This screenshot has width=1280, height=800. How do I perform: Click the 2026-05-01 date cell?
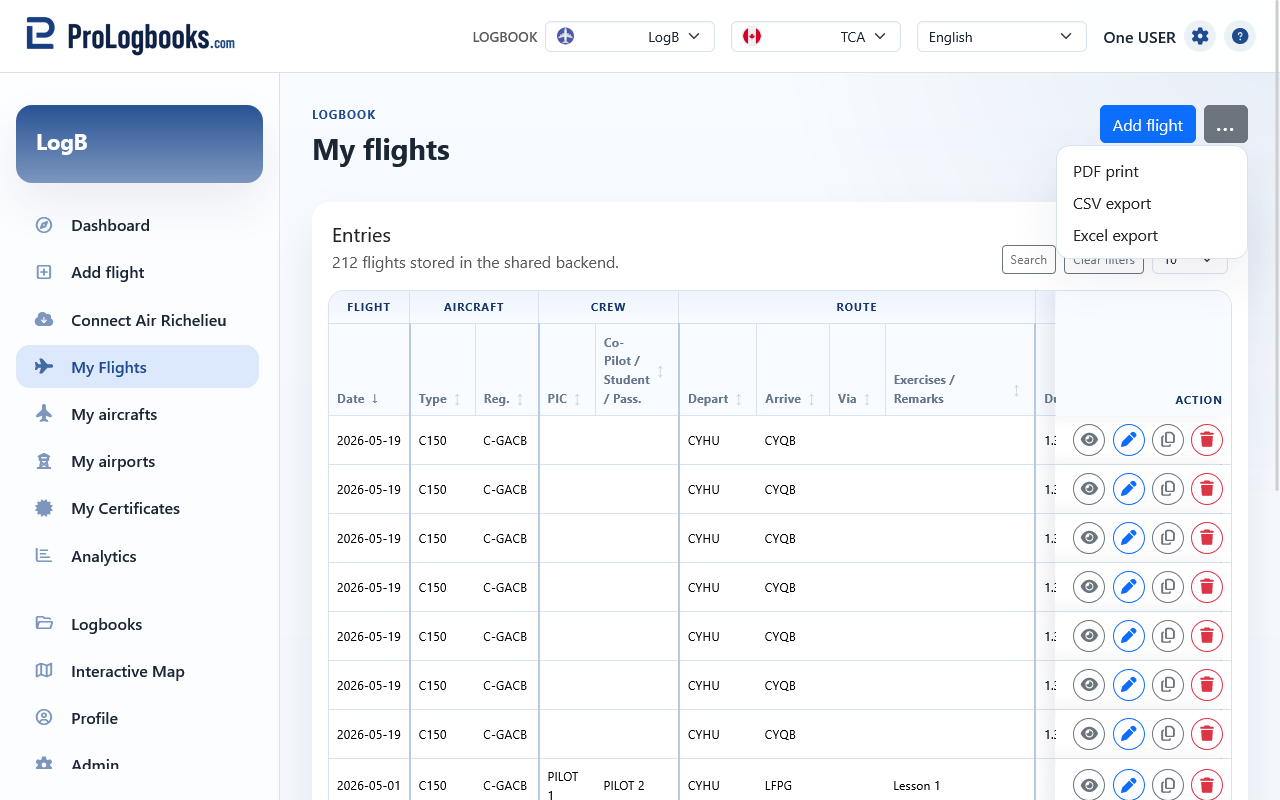(369, 785)
